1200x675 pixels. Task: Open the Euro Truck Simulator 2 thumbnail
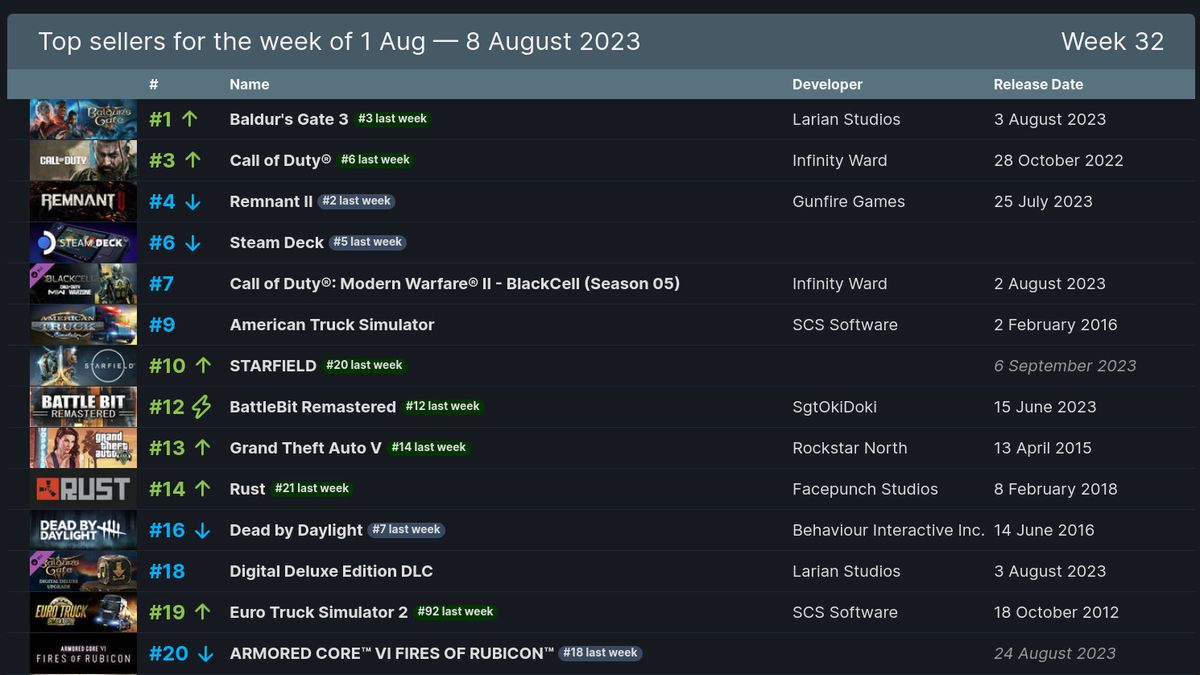pyautogui.click(x=83, y=612)
